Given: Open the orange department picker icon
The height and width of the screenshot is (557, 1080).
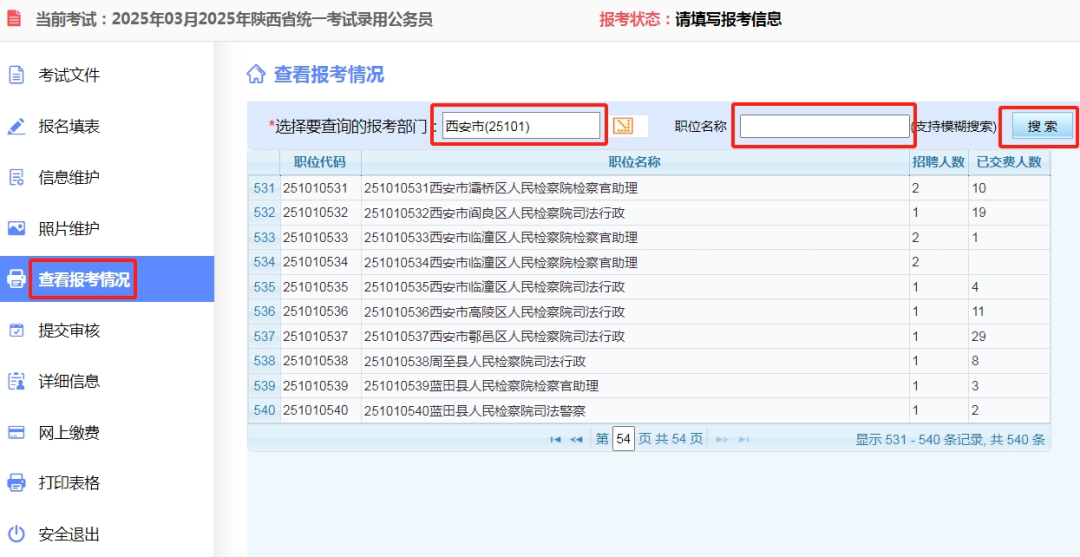Looking at the screenshot, I should (x=623, y=126).
